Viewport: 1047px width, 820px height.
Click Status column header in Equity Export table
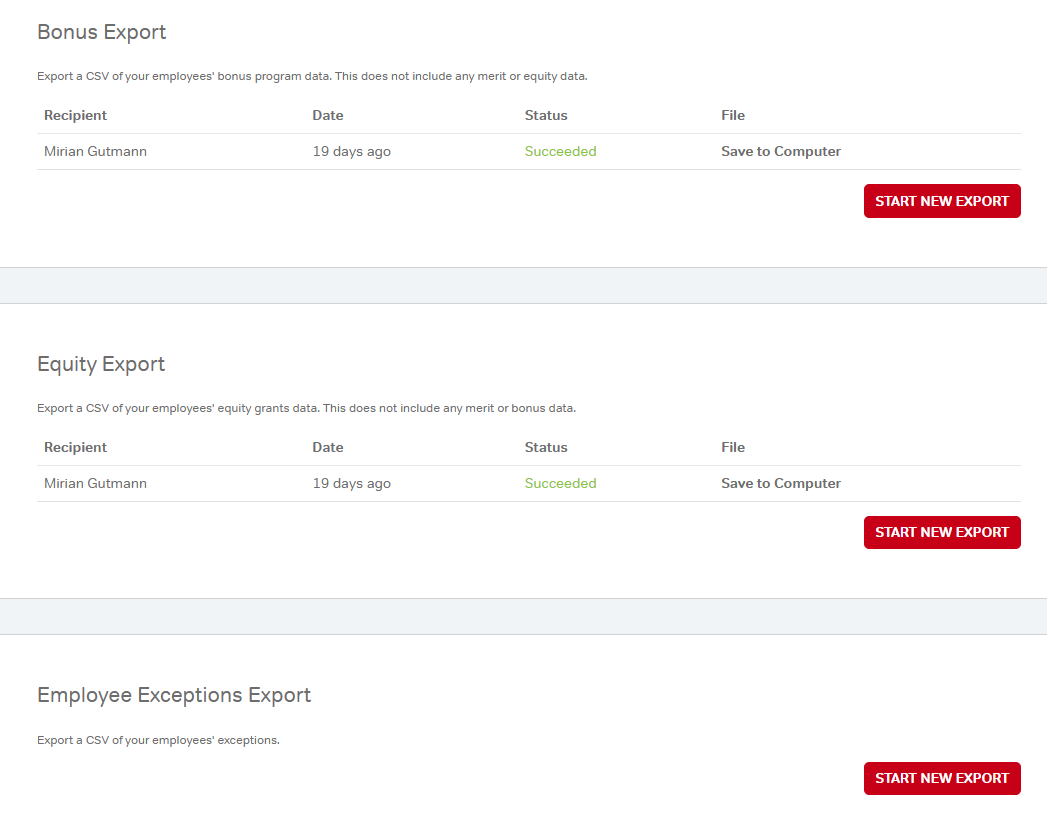click(x=545, y=447)
